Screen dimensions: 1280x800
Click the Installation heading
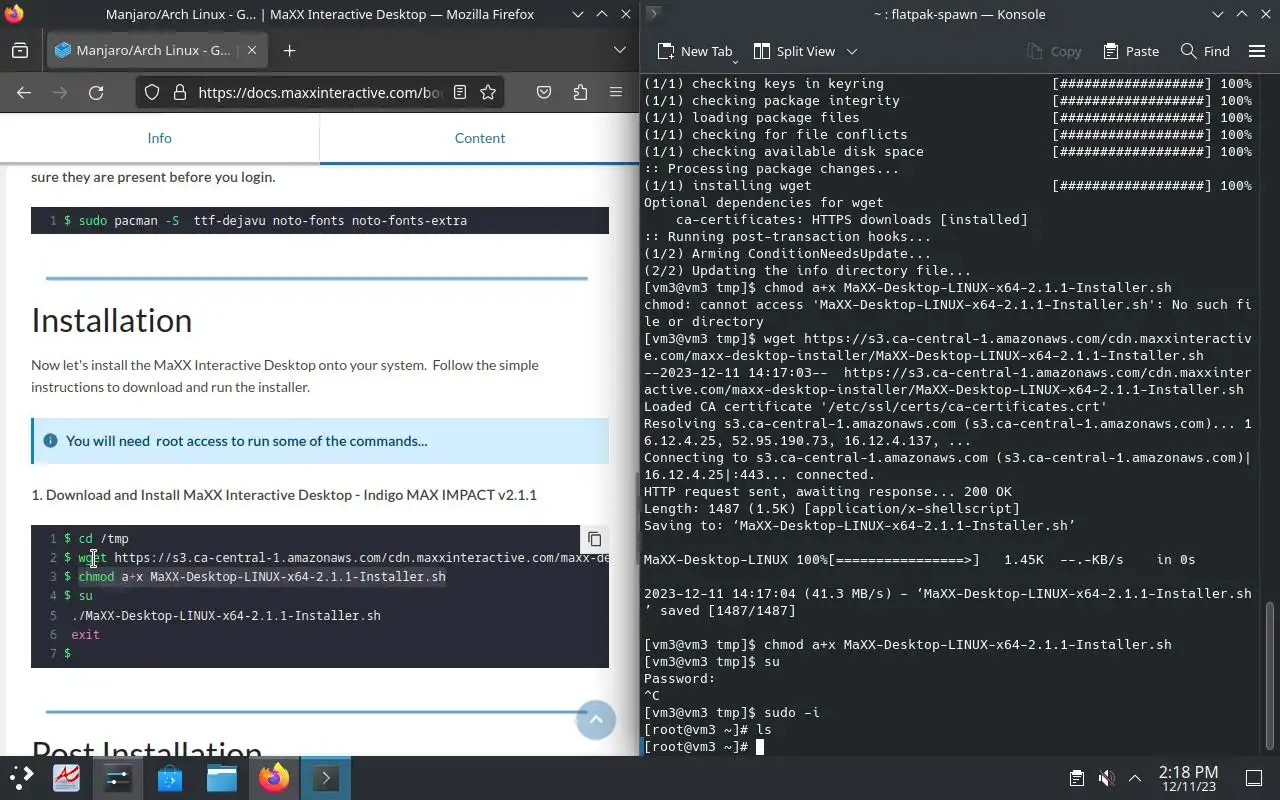click(111, 320)
